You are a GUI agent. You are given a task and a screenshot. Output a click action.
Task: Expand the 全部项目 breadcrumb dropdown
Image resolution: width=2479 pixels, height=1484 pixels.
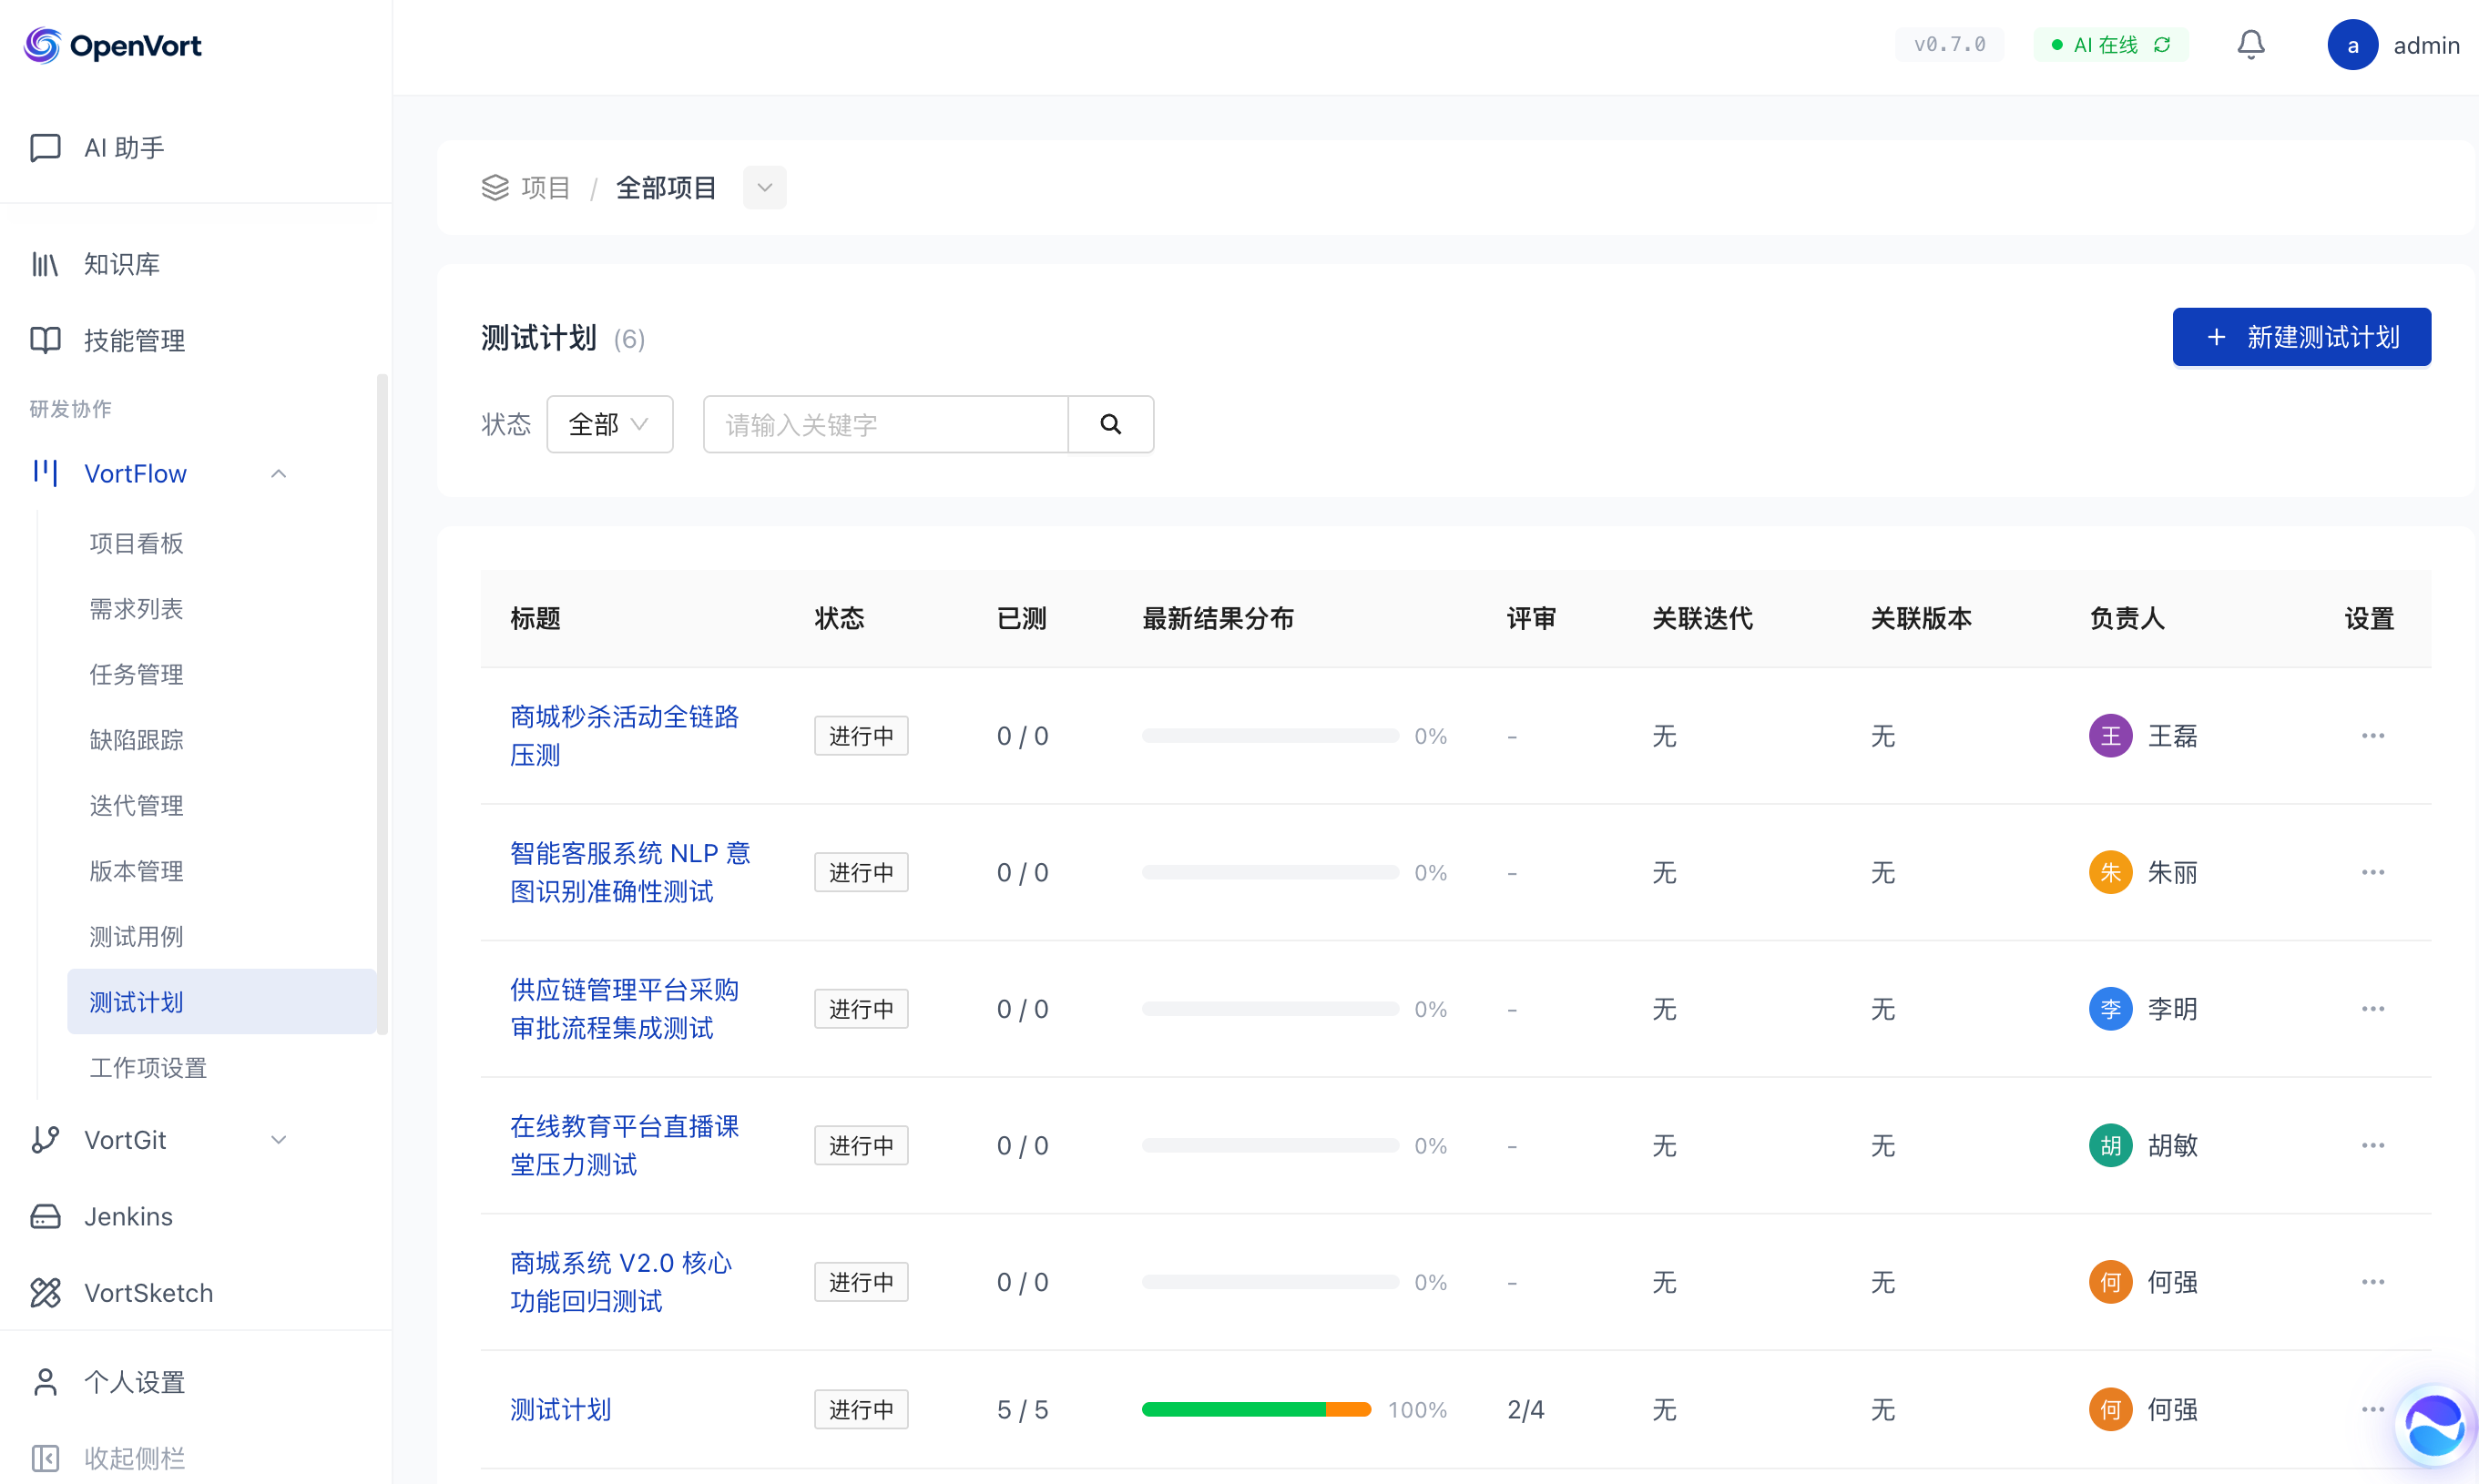[x=764, y=188]
